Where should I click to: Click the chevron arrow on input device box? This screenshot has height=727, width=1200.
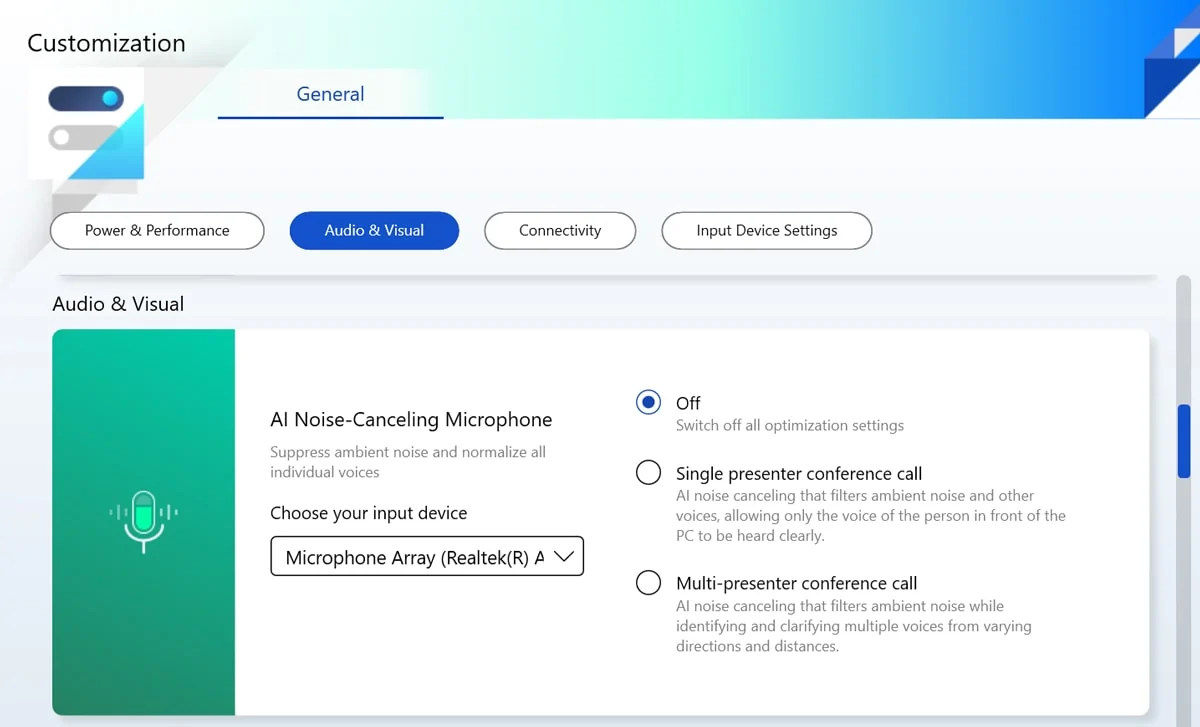(x=564, y=557)
